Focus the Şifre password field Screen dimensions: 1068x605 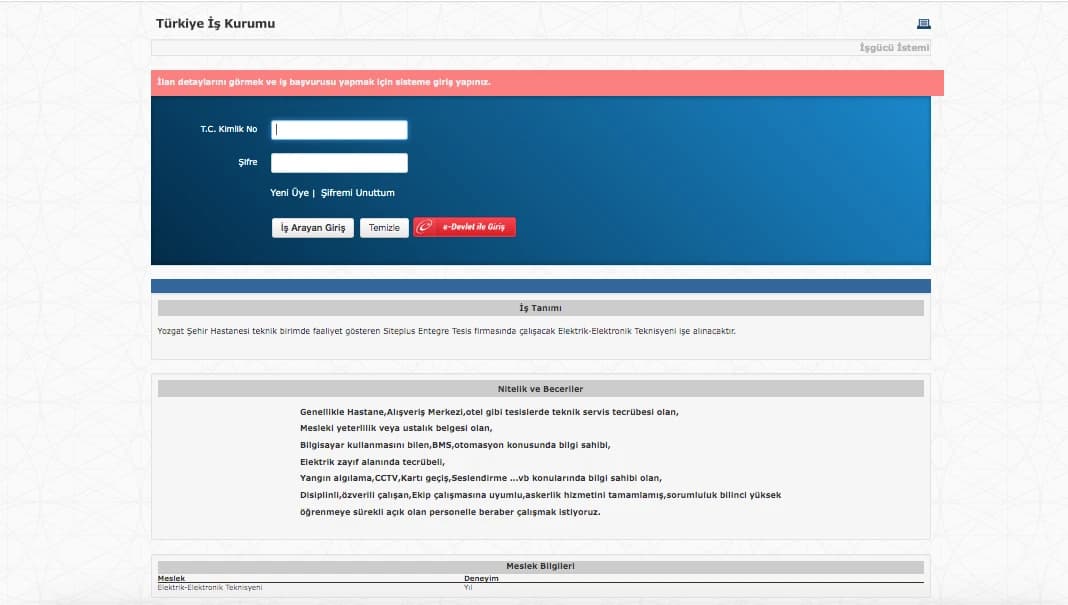pos(339,163)
